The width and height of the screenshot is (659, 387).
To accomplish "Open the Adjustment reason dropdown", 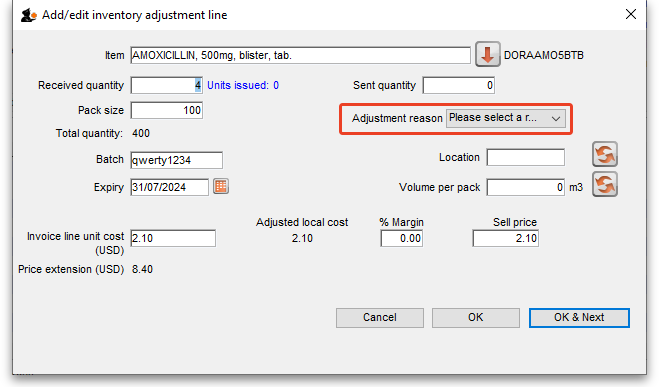I will pyautogui.click(x=506, y=118).
